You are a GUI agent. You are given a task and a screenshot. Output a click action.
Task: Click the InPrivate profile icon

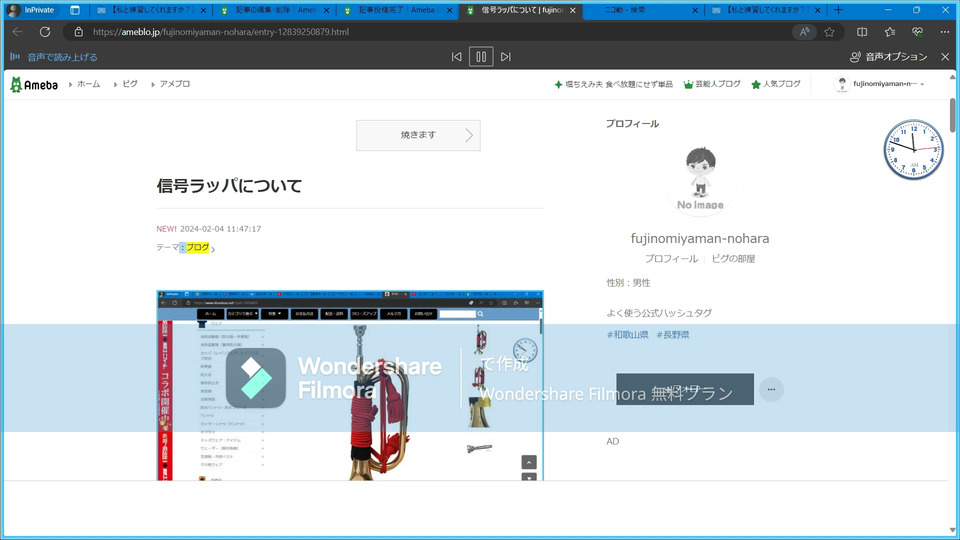coord(13,10)
